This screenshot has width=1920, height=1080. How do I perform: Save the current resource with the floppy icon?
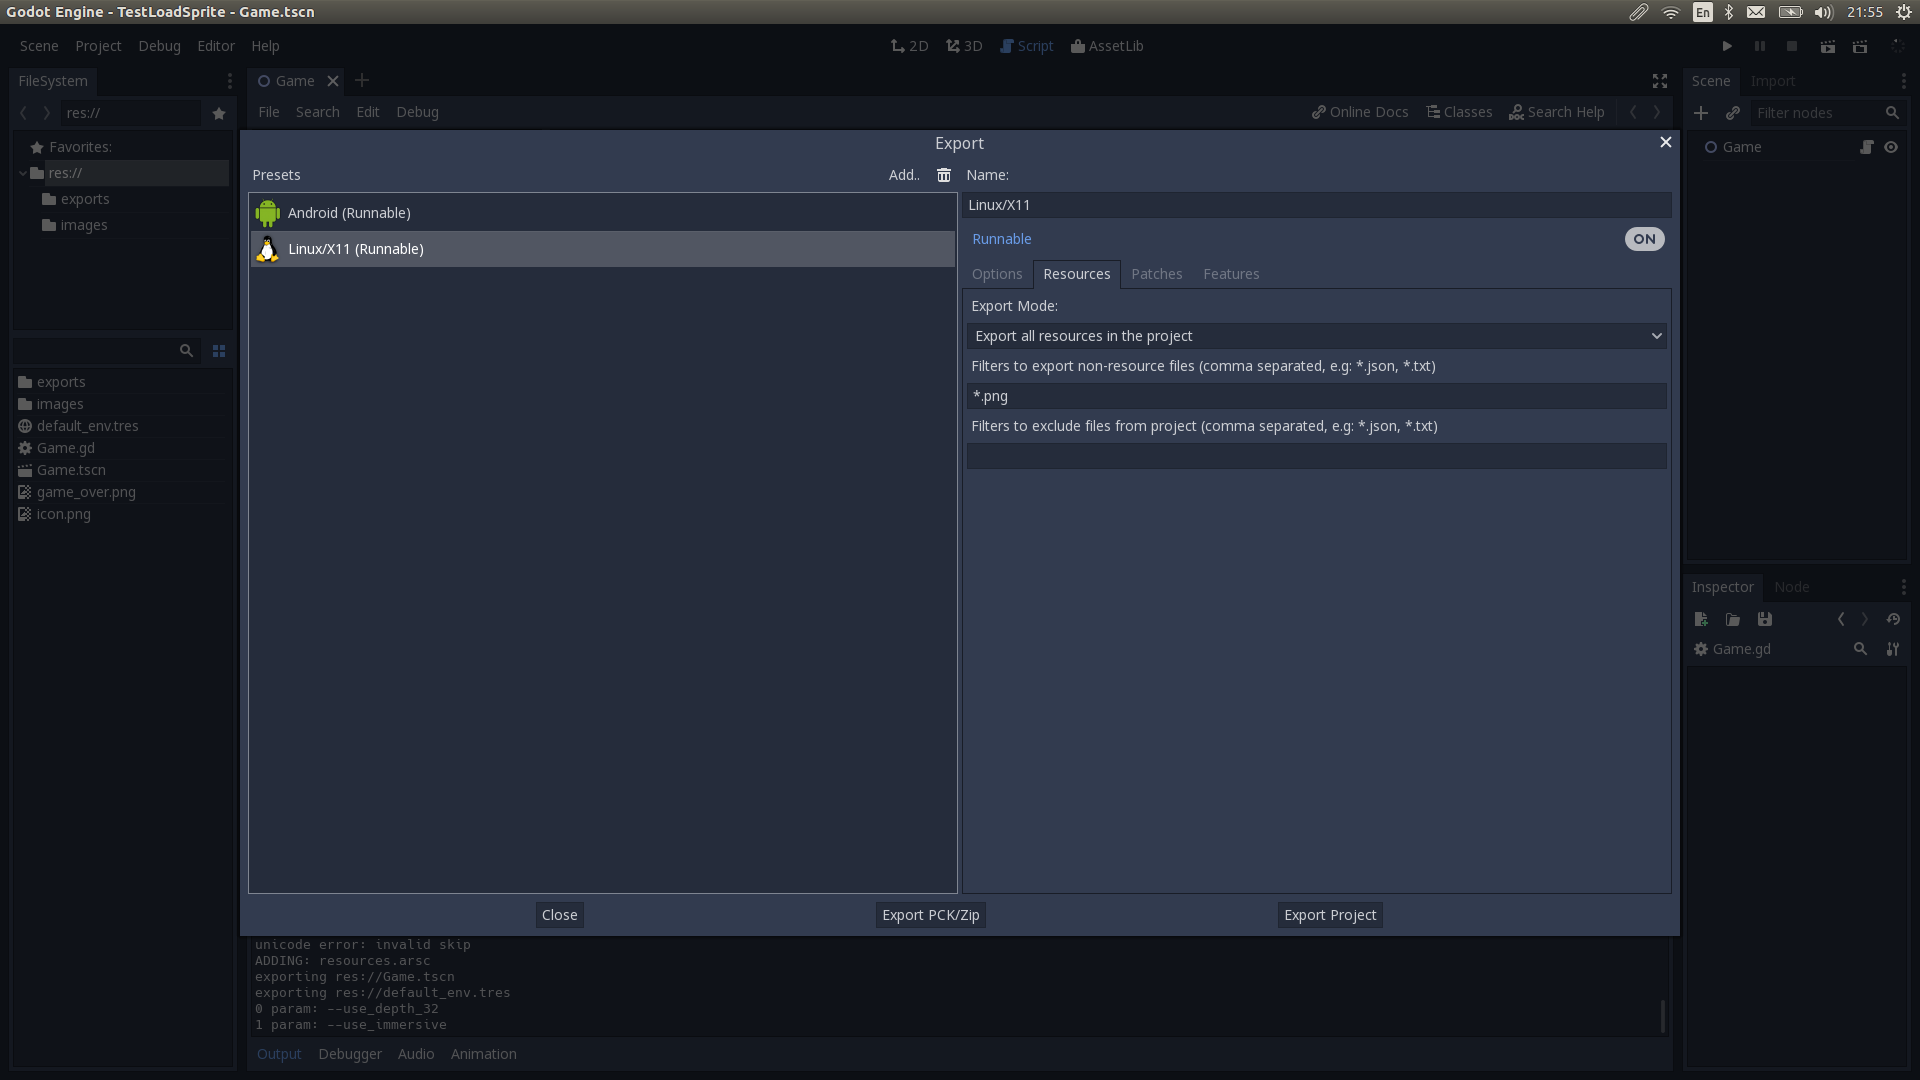coord(1765,619)
